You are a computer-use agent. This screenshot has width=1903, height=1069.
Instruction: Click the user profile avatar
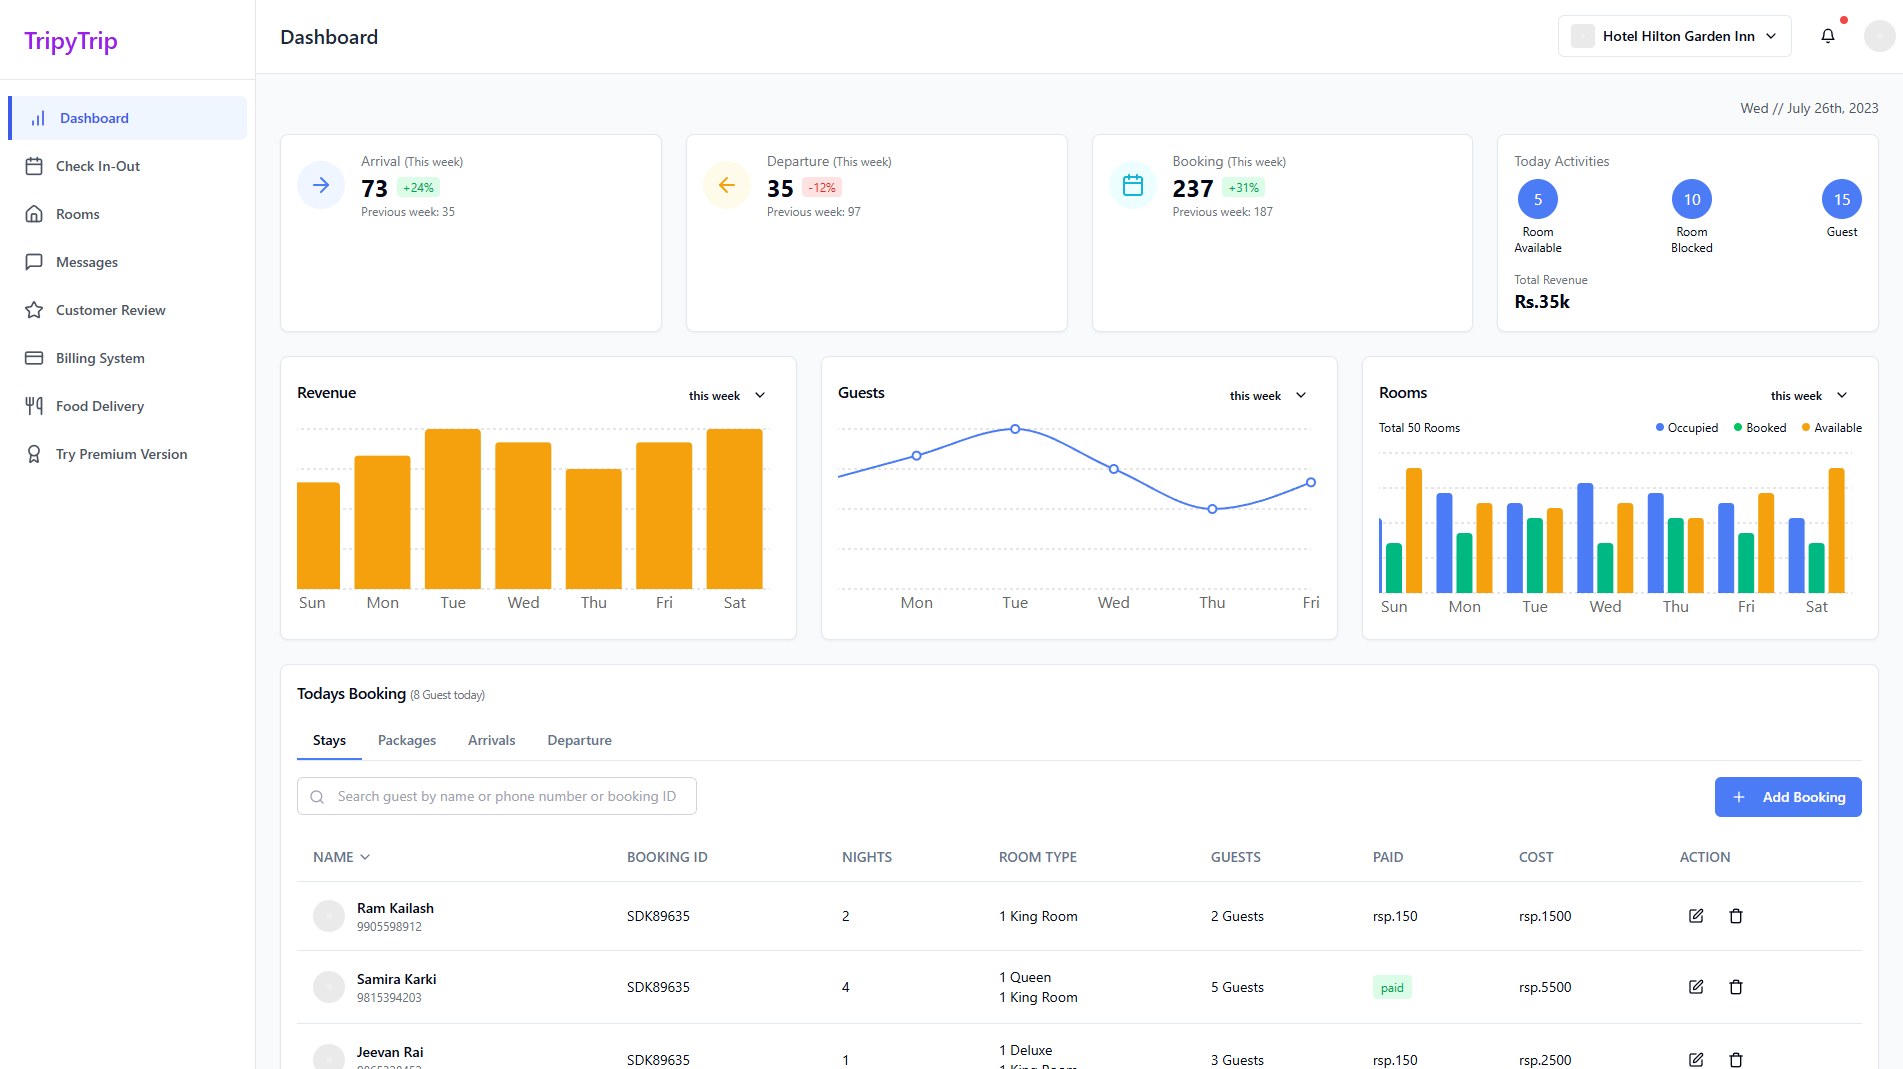coord(1878,36)
